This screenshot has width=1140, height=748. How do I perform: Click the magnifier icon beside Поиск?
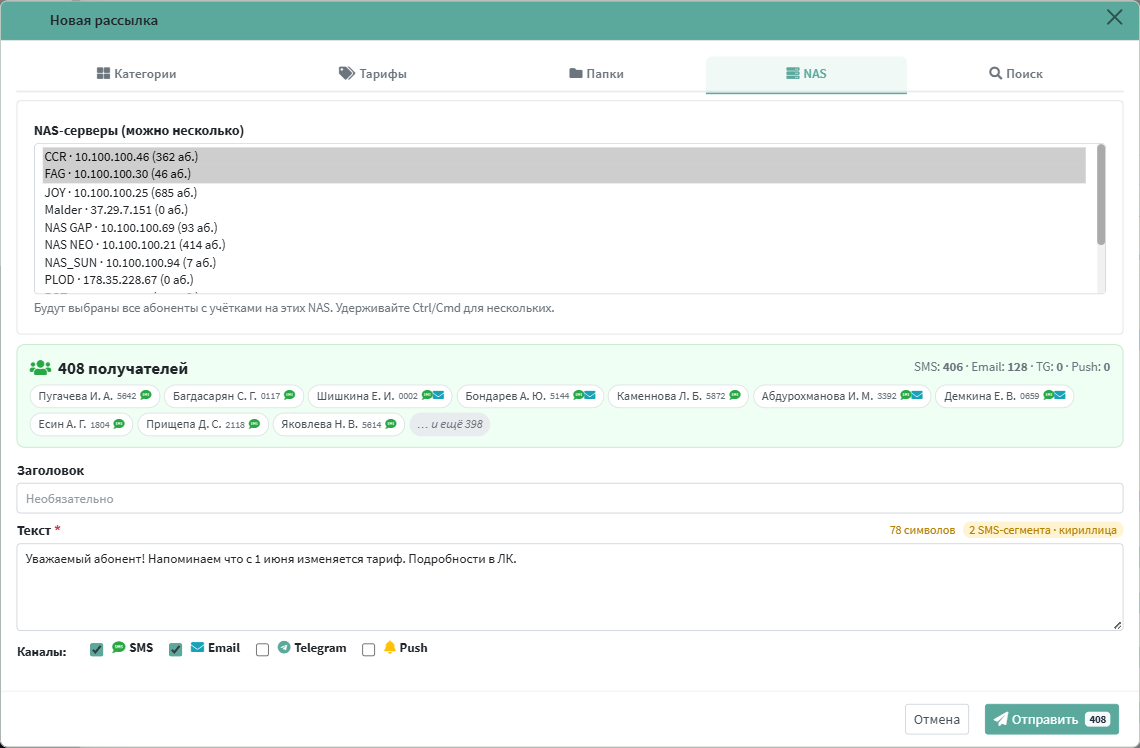click(995, 73)
